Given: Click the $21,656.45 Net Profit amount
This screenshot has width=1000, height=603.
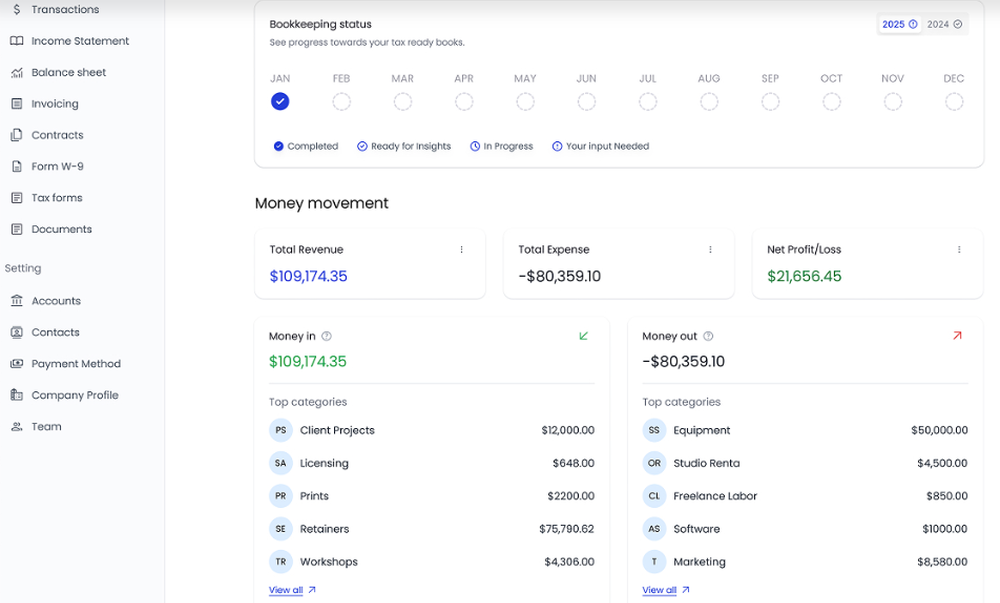Looking at the screenshot, I should [x=804, y=276].
